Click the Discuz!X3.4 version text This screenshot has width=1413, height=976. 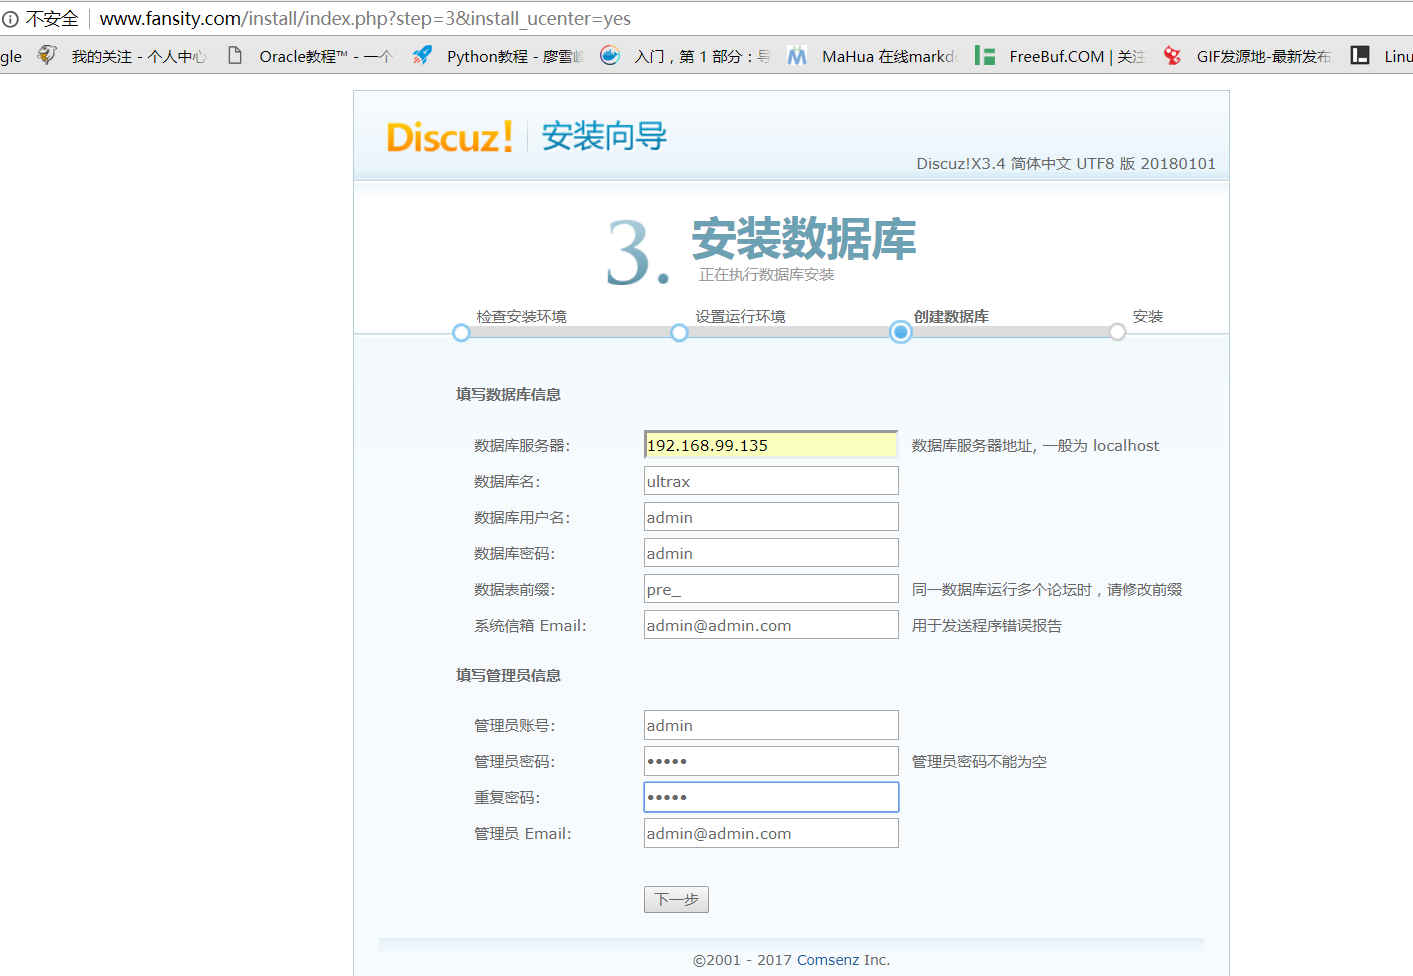pyautogui.click(x=1066, y=163)
